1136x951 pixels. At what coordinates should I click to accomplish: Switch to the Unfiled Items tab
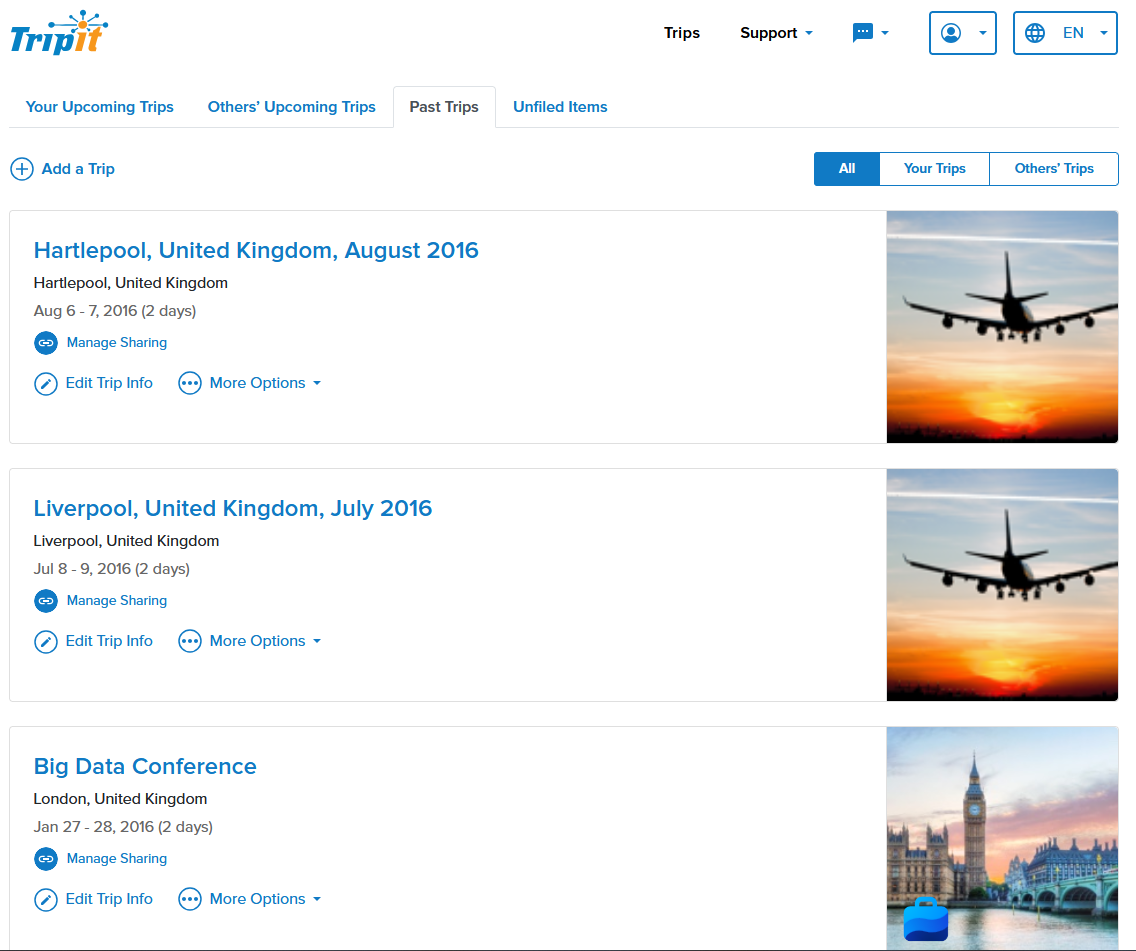point(560,107)
